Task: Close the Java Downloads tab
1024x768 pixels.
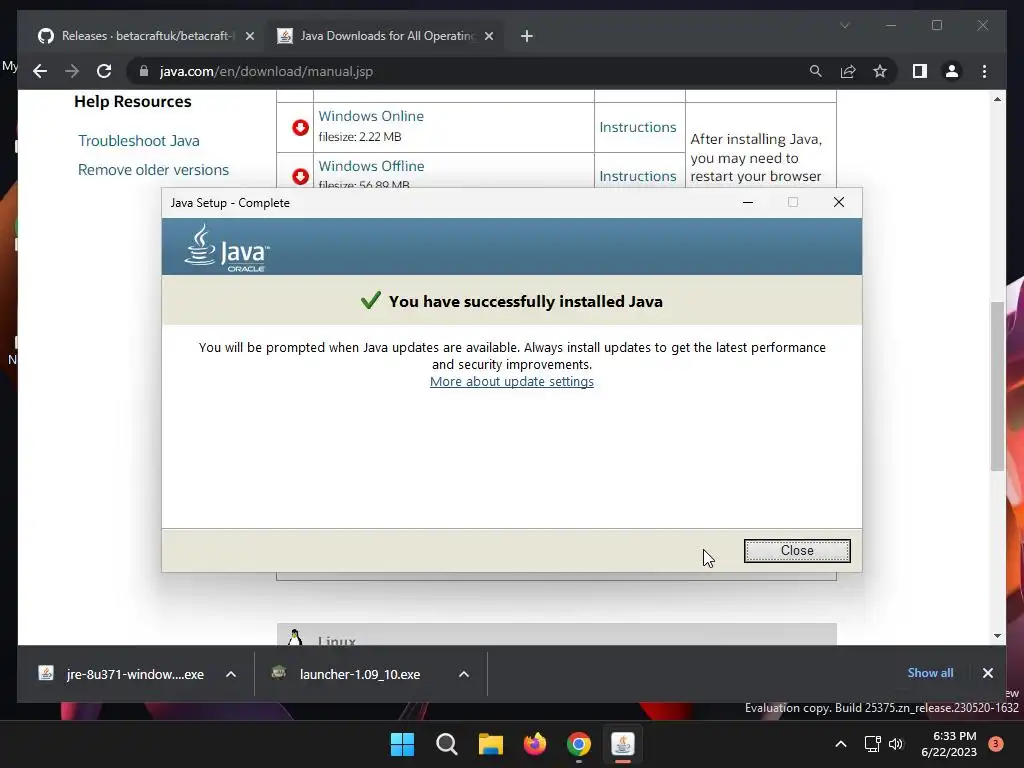Action: pyautogui.click(x=488, y=36)
